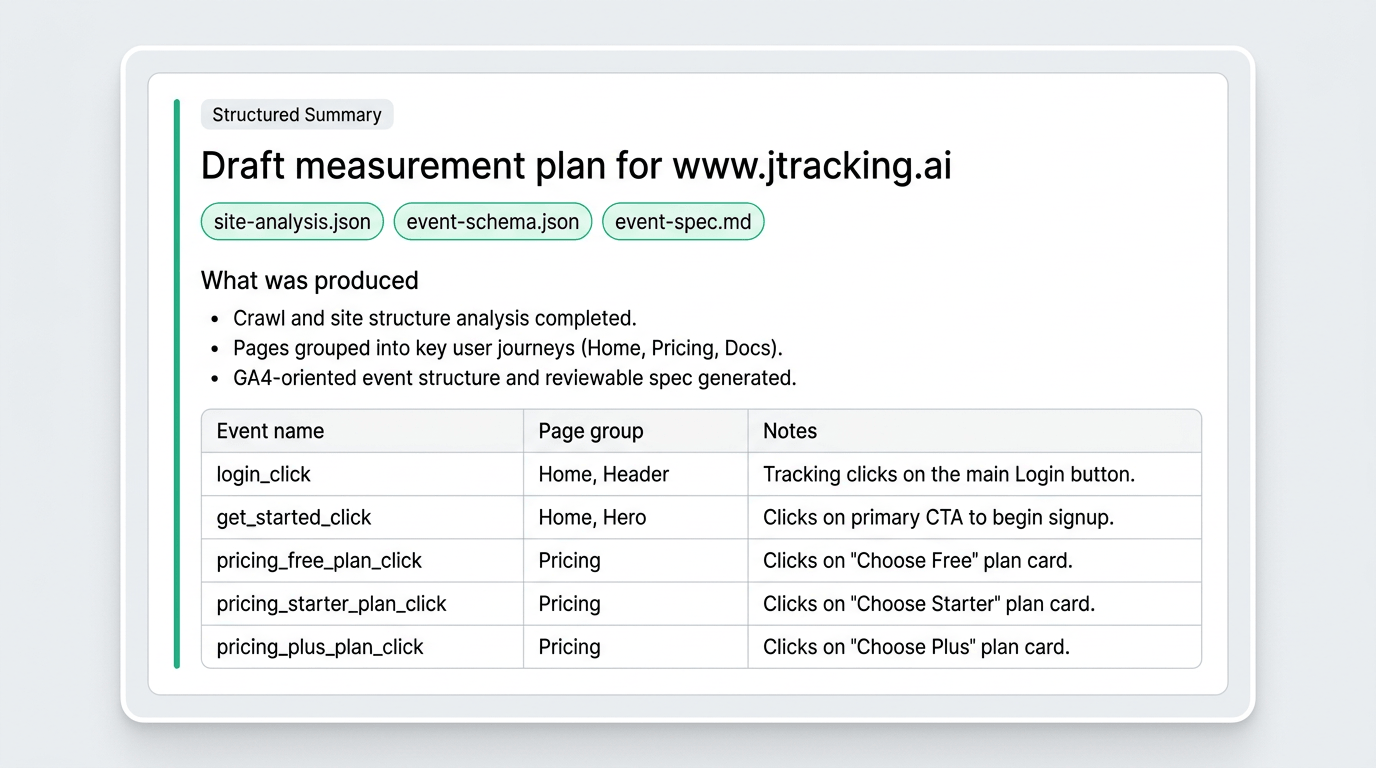Click the Home, Header page group entry
This screenshot has height=768, width=1376.
[603, 474]
